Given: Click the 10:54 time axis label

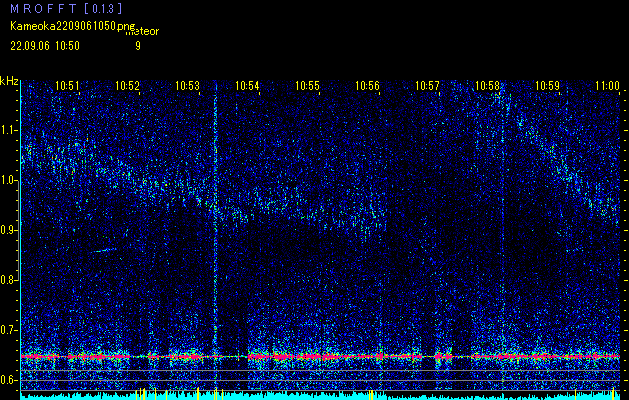Looking at the screenshot, I should (x=247, y=86).
